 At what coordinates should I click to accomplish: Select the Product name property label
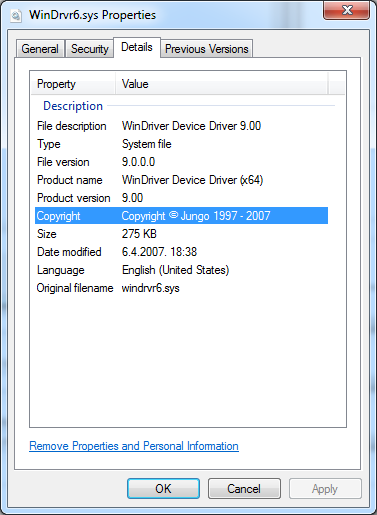(x=70, y=180)
